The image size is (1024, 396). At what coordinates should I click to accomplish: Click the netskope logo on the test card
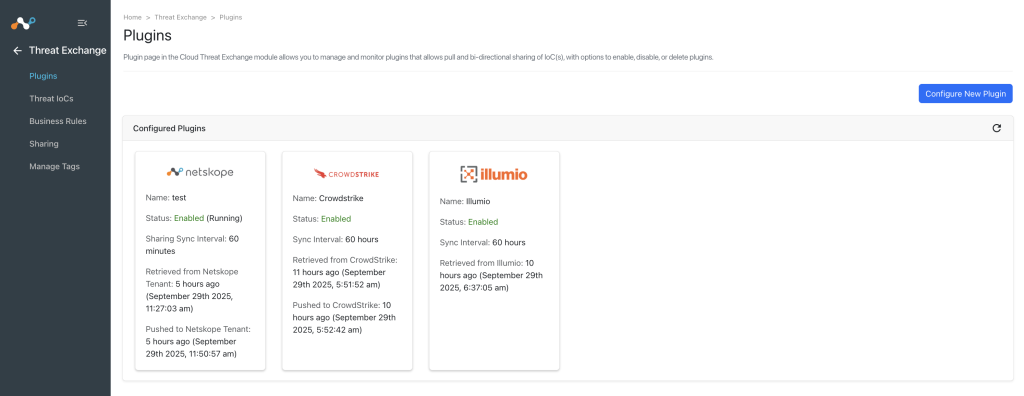[200, 173]
